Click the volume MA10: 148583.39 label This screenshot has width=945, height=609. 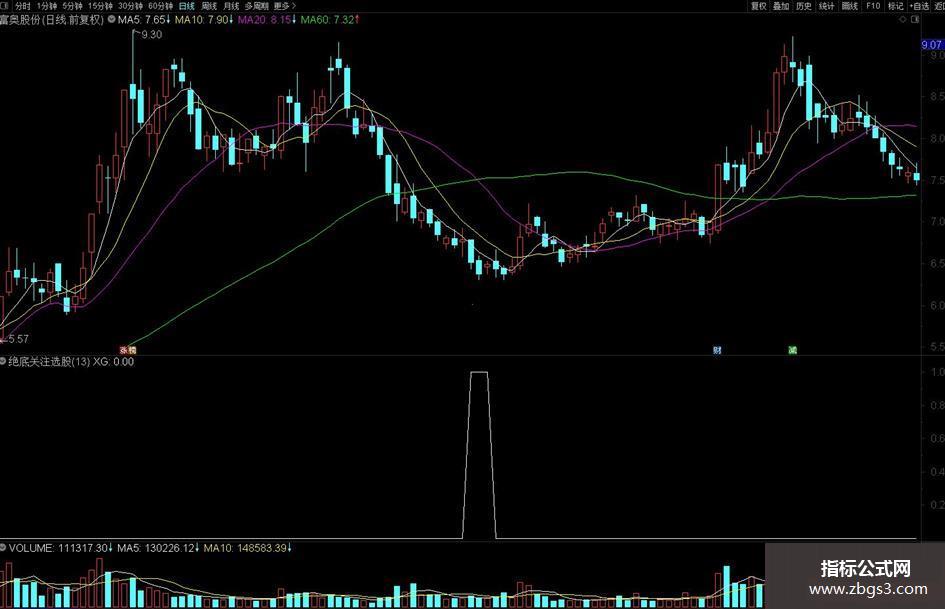pos(248,548)
